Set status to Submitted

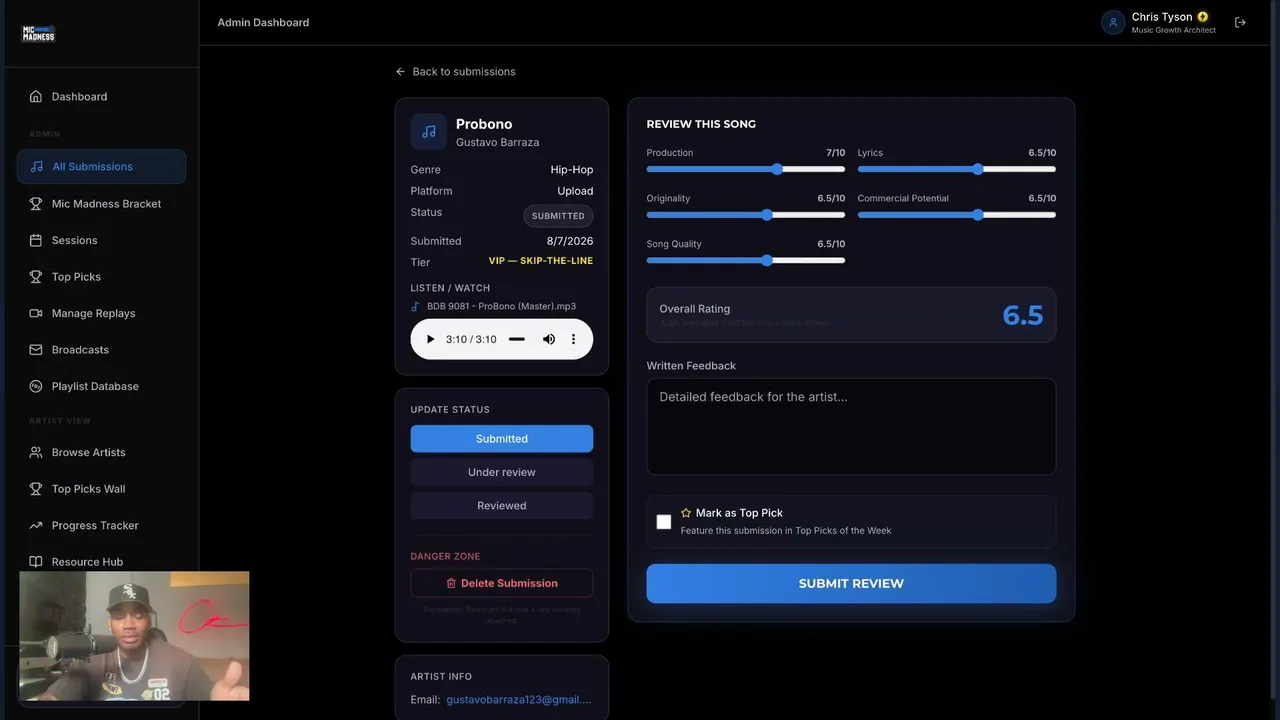(x=502, y=439)
